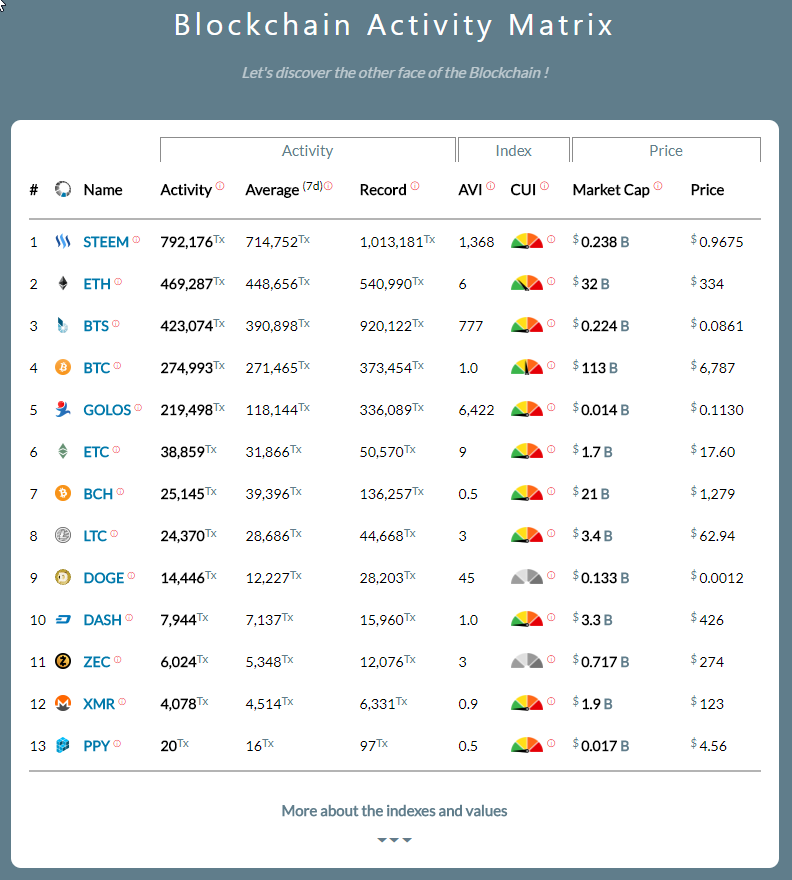This screenshot has width=792, height=880.
Task: Open the BTS coin link
Action: pyautogui.click(x=96, y=326)
